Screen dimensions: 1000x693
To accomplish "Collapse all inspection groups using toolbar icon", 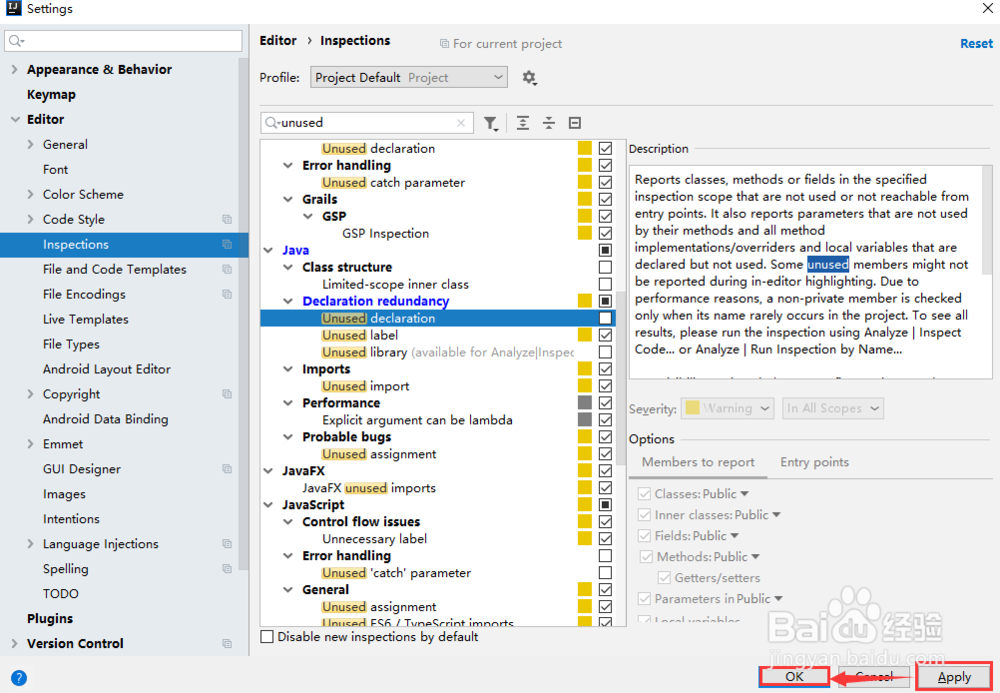I will [548, 122].
